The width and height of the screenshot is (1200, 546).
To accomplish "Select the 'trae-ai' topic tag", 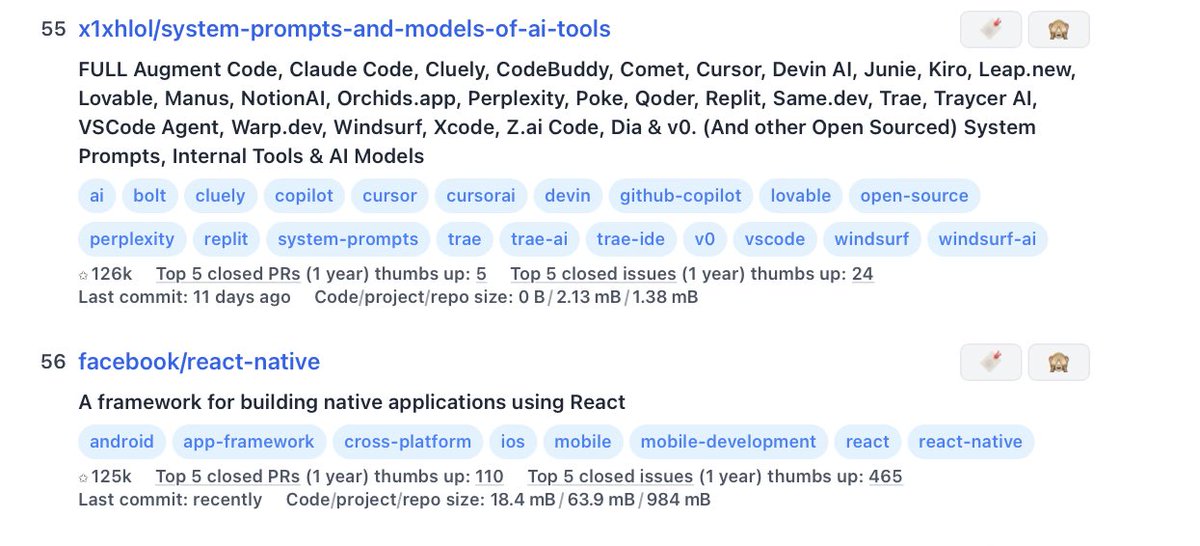I will (539, 239).
